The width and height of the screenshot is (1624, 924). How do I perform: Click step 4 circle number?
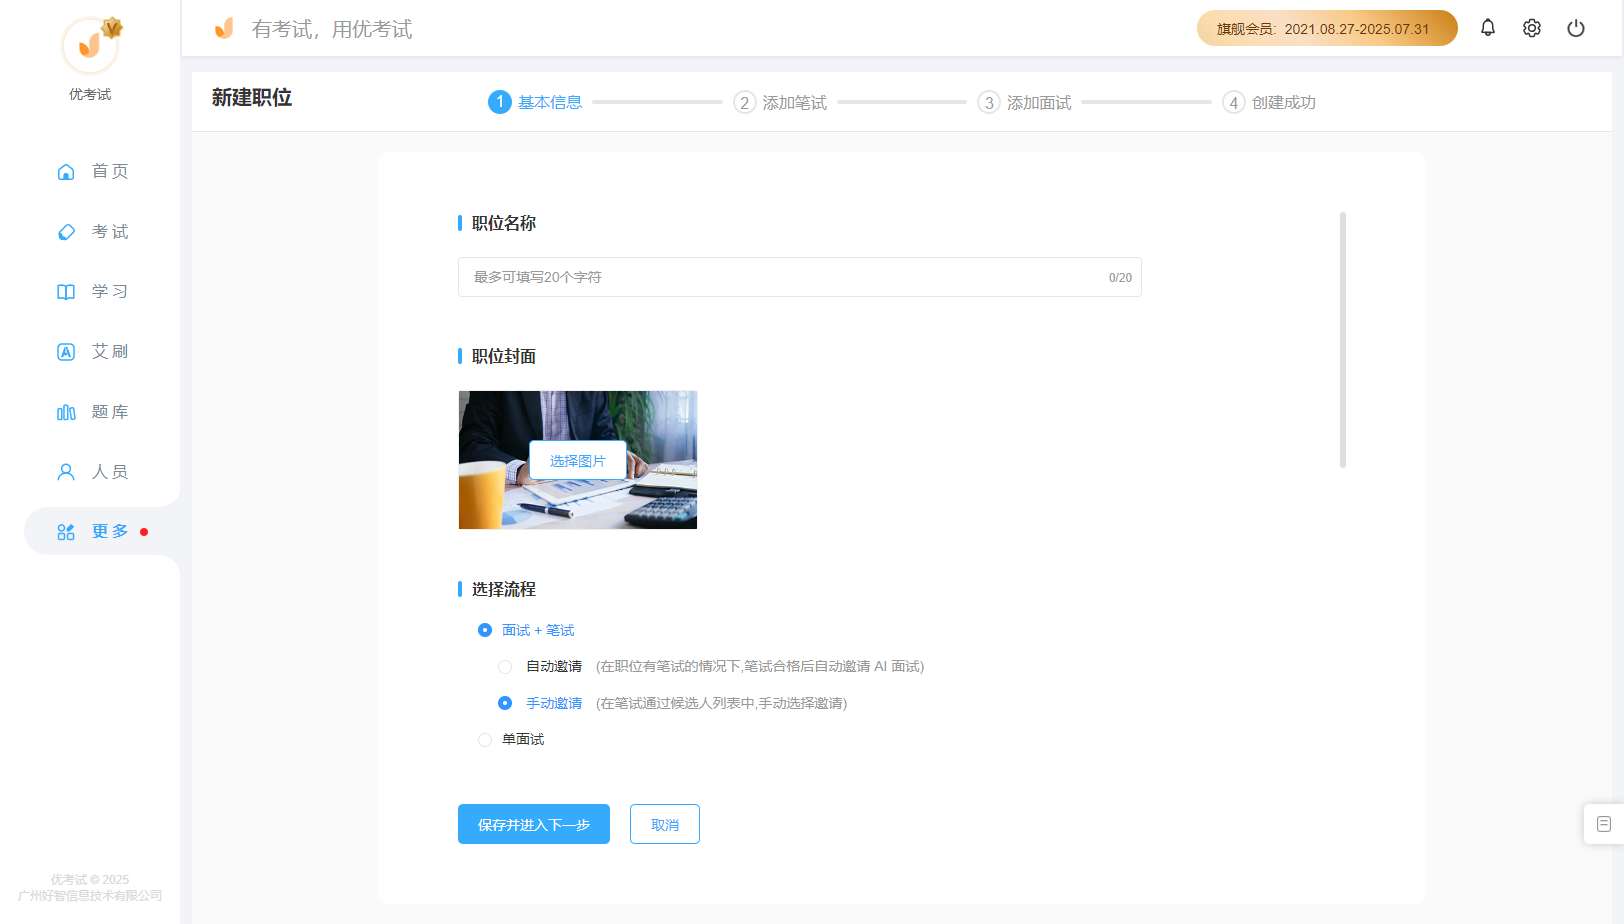[x=1234, y=102]
